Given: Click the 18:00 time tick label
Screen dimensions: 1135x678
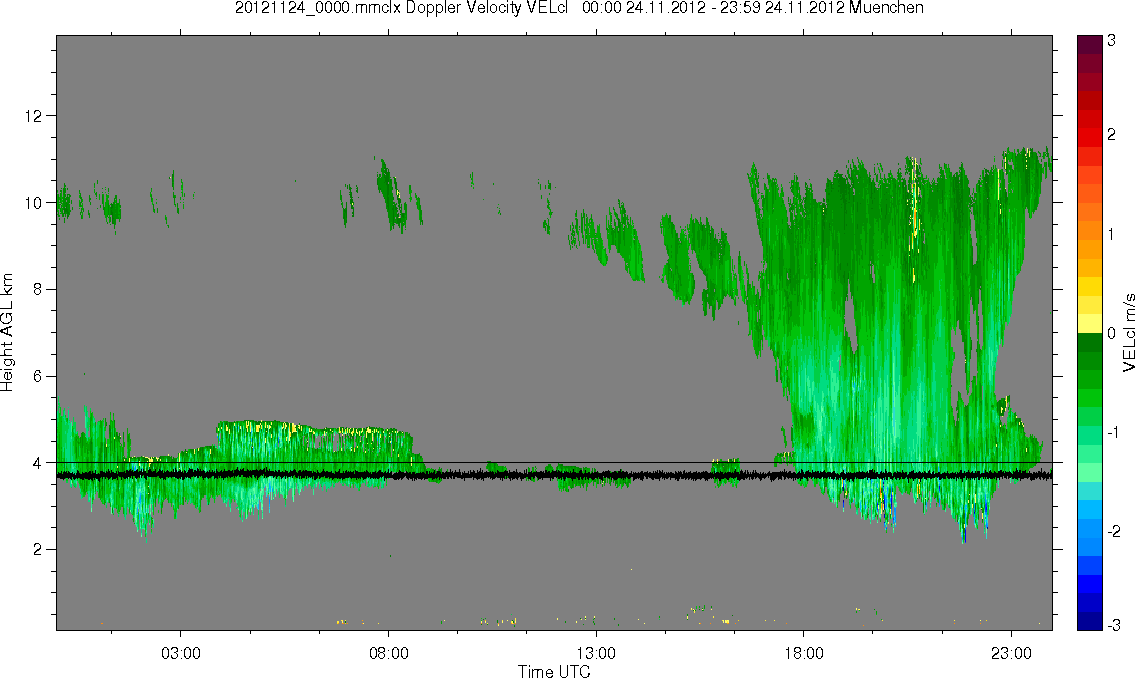Looking at the screenshot, I should click(804, 653).
